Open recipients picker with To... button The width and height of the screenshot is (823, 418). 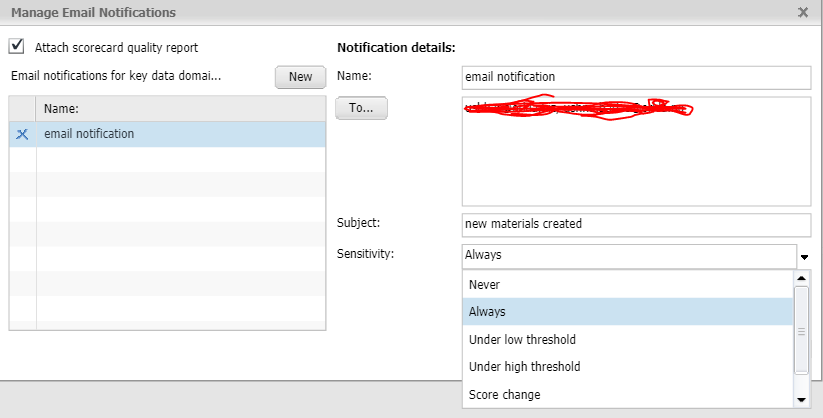click(x=361, y=108)
